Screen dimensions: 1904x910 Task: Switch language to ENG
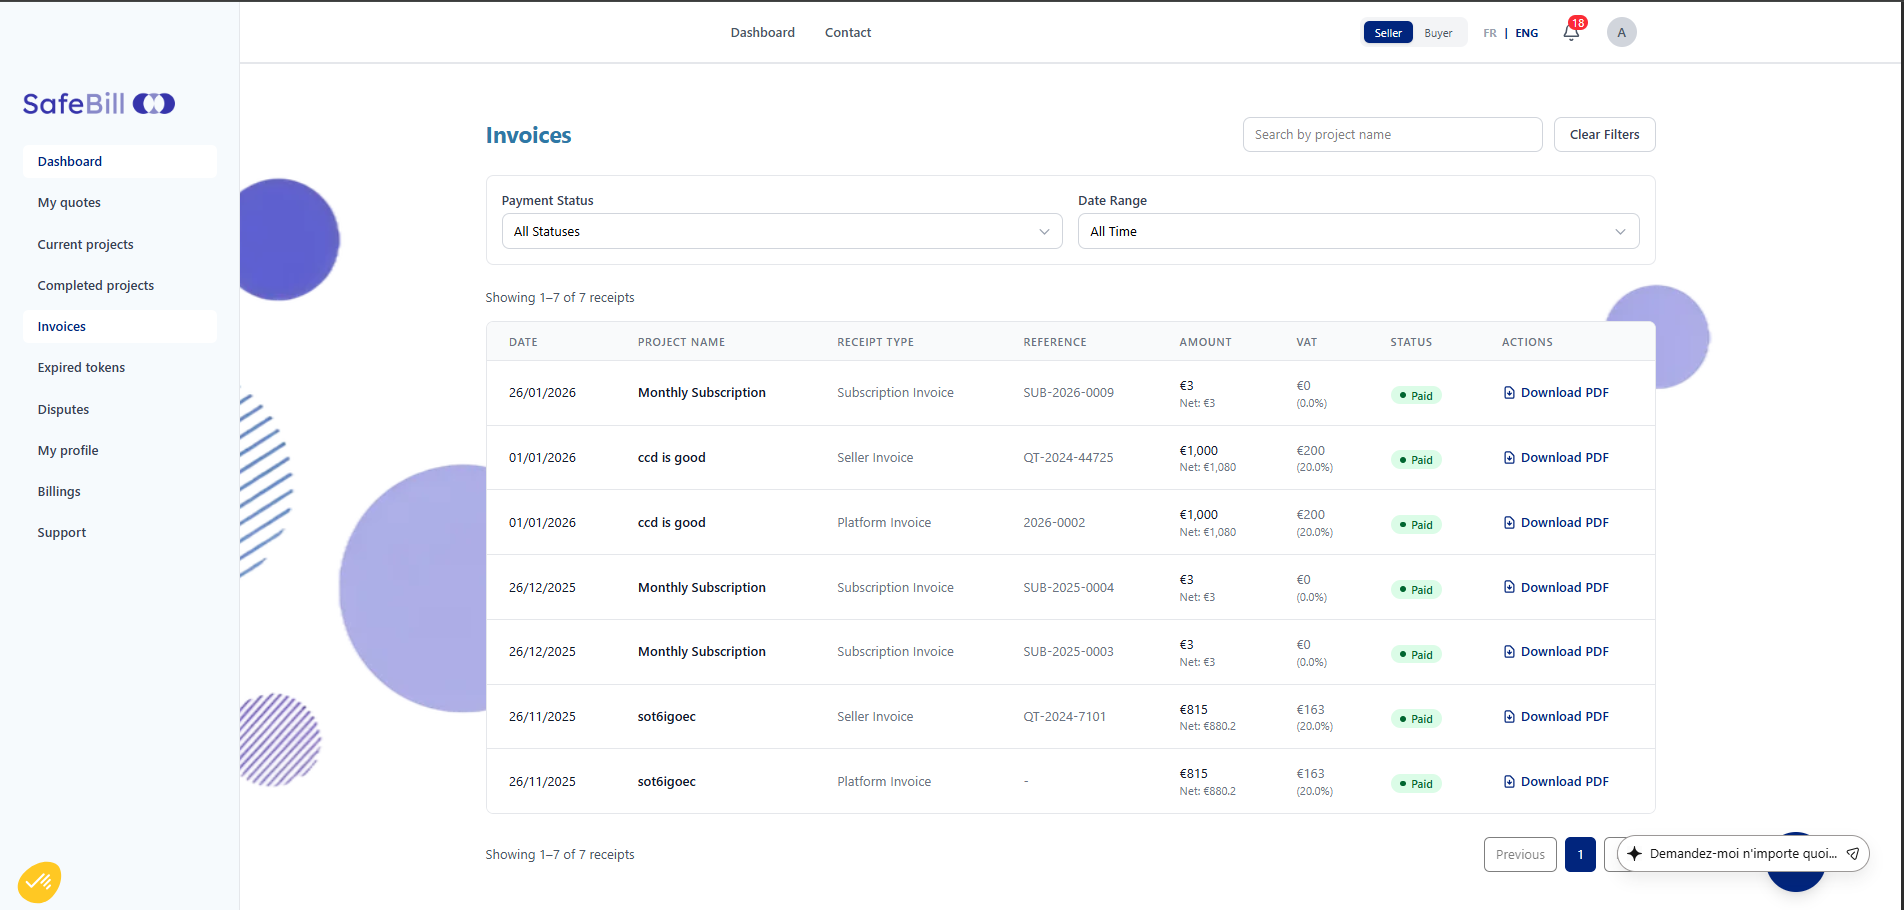(1526, 33)
